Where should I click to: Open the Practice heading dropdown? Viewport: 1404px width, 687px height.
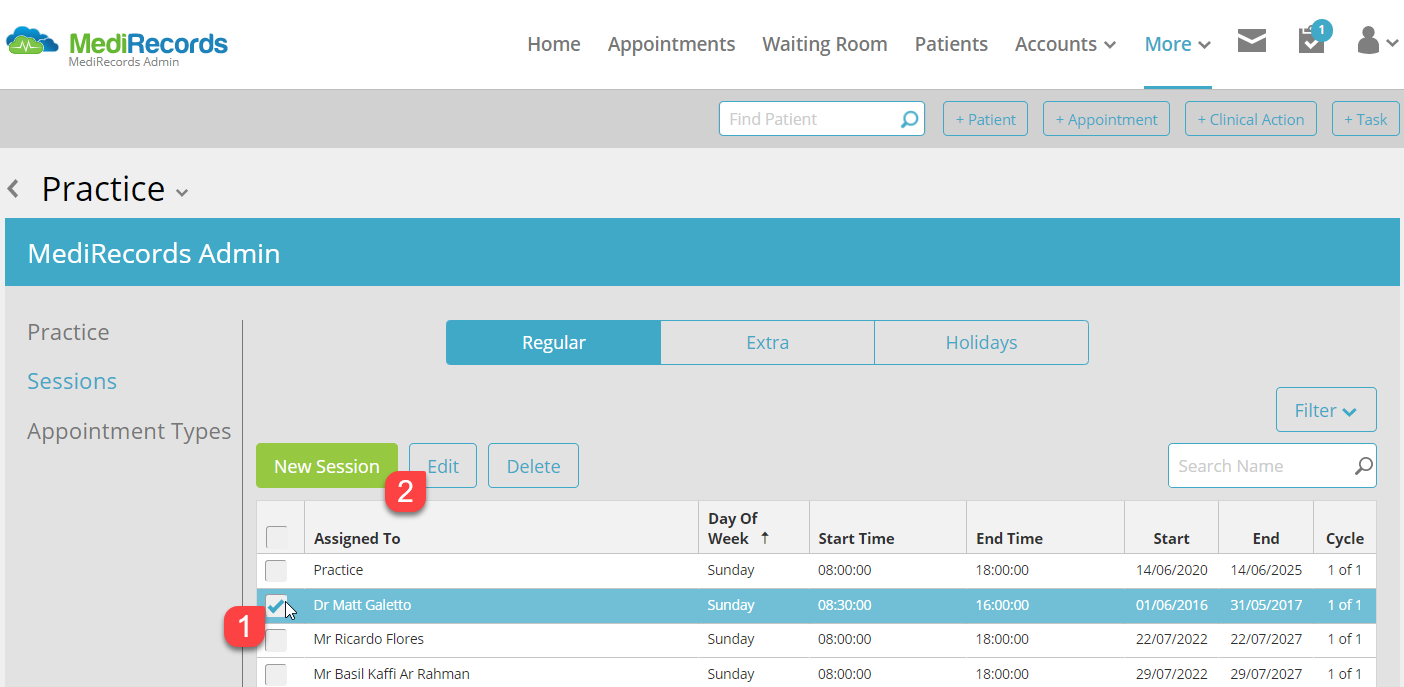(x=181, y=192)
